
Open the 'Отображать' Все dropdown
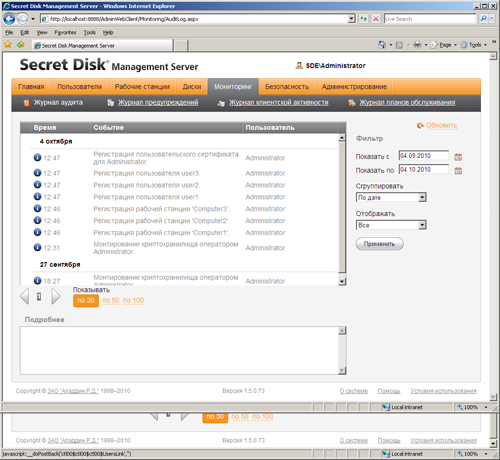422,225
